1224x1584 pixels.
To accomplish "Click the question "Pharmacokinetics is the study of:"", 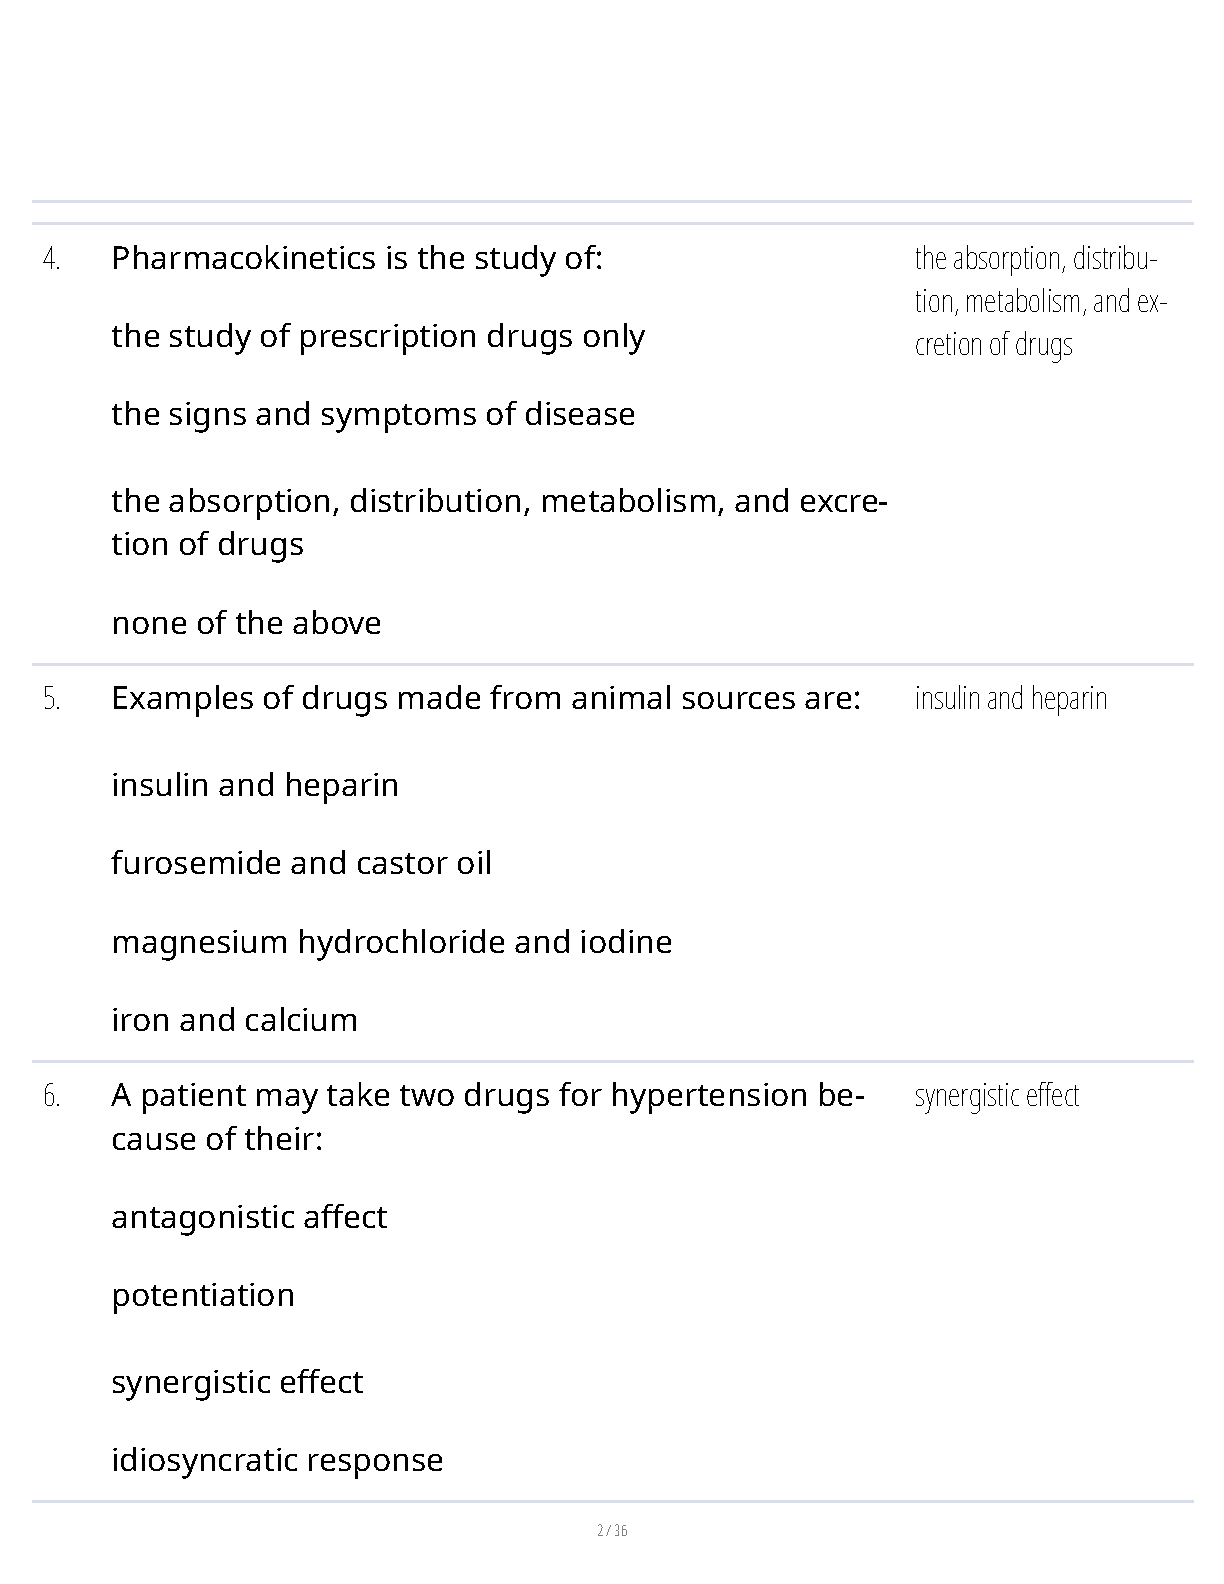I will [x=357, y=259].
